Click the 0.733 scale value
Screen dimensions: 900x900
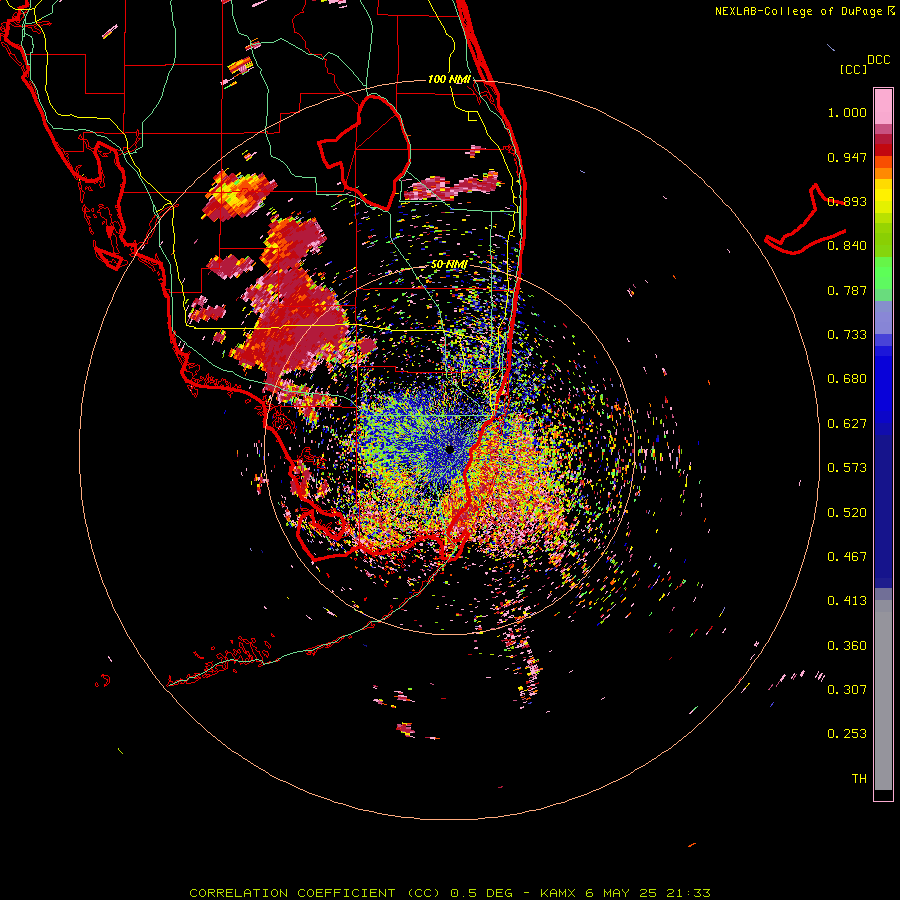pos(847,335)
